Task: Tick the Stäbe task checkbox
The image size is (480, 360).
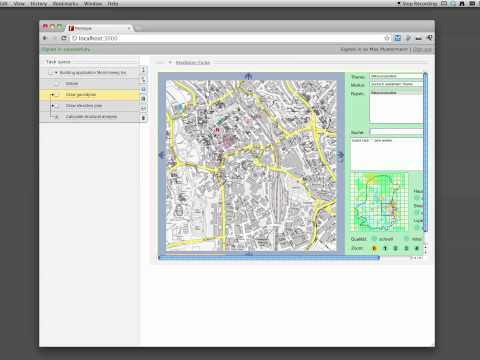Action: 56,84
